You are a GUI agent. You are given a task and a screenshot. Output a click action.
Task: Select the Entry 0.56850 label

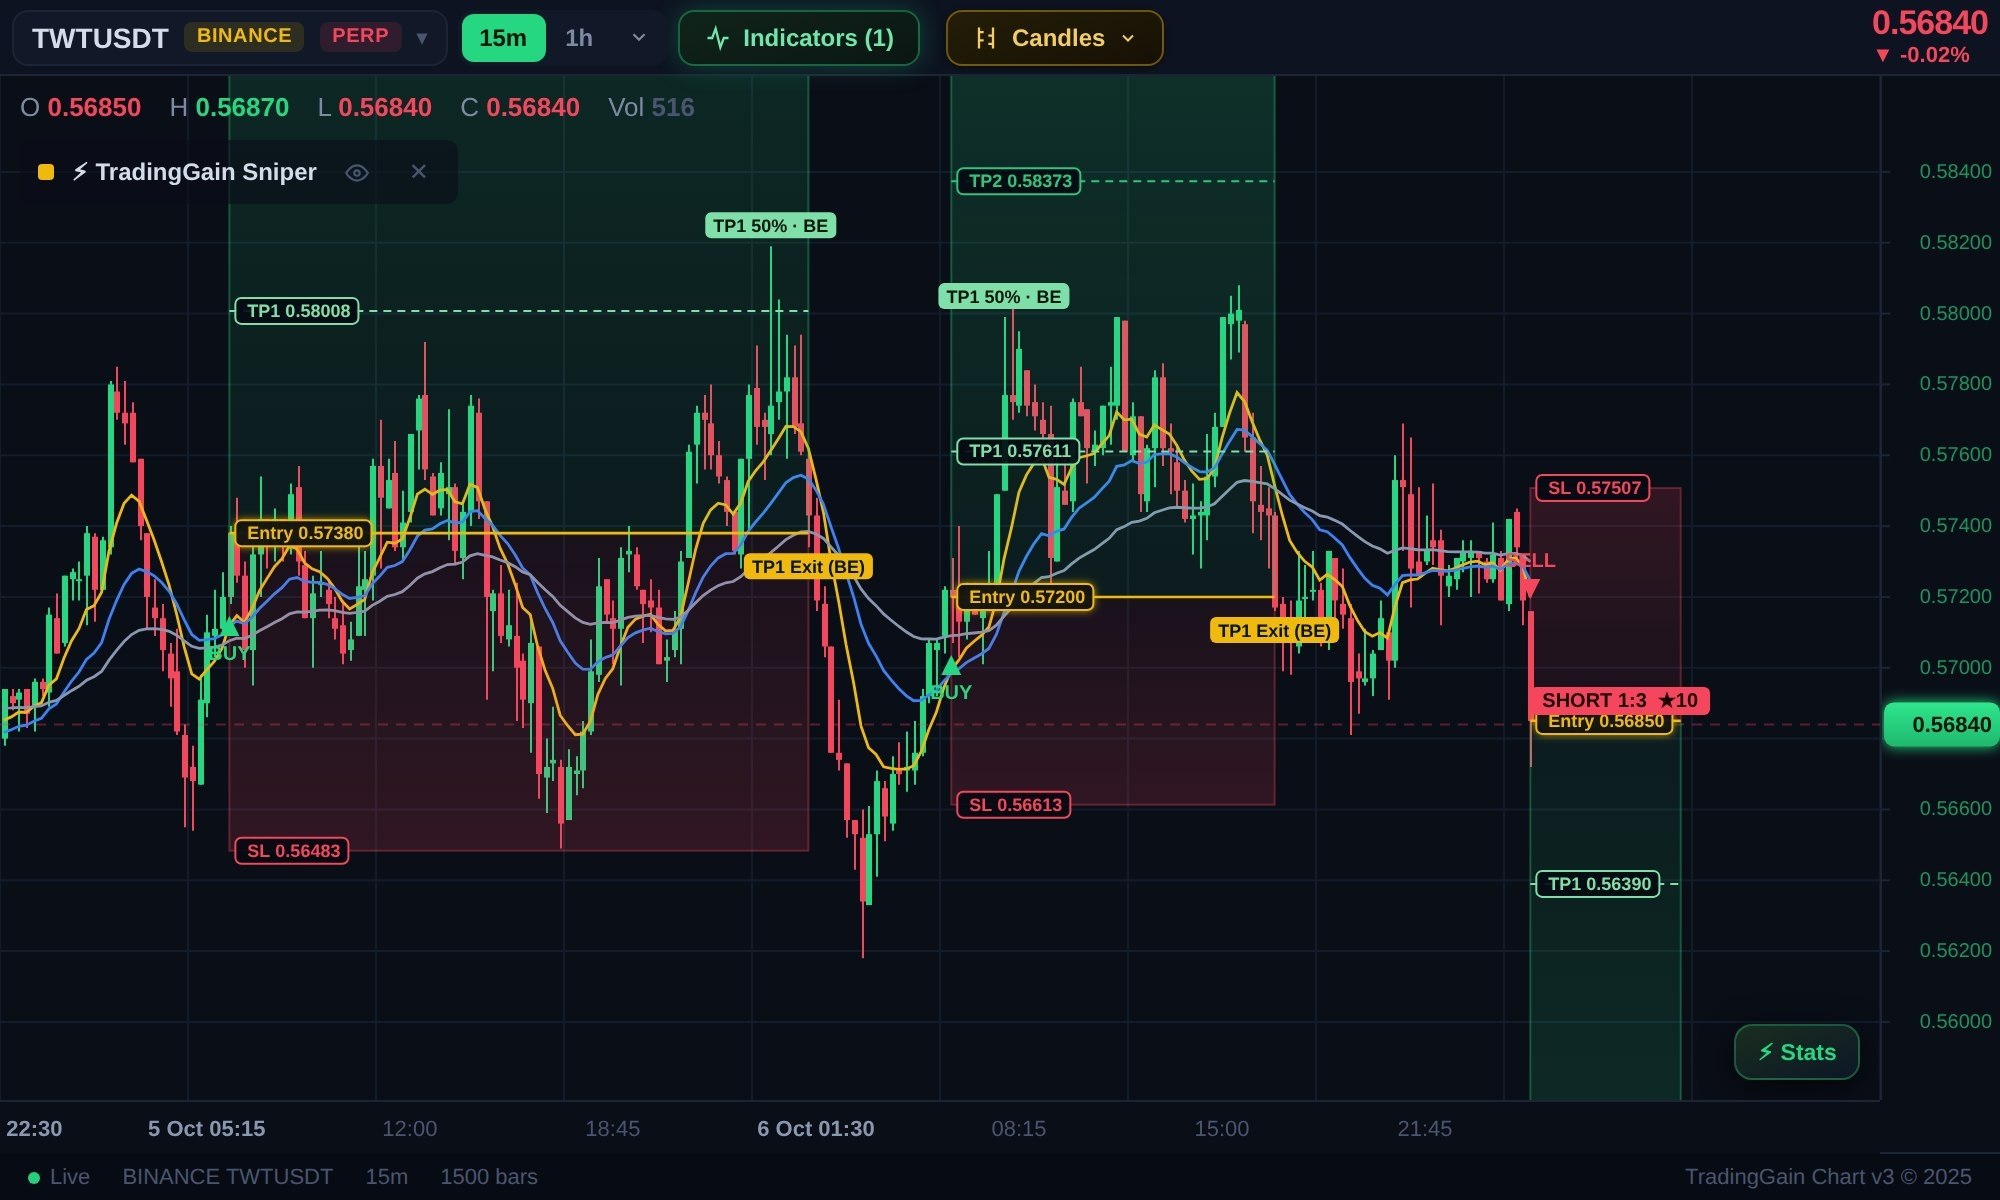[x=1605, y=722]
